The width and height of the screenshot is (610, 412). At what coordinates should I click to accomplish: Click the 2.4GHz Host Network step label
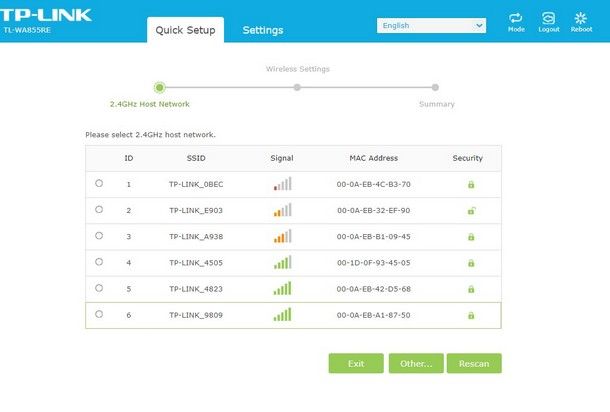(150, 104)
